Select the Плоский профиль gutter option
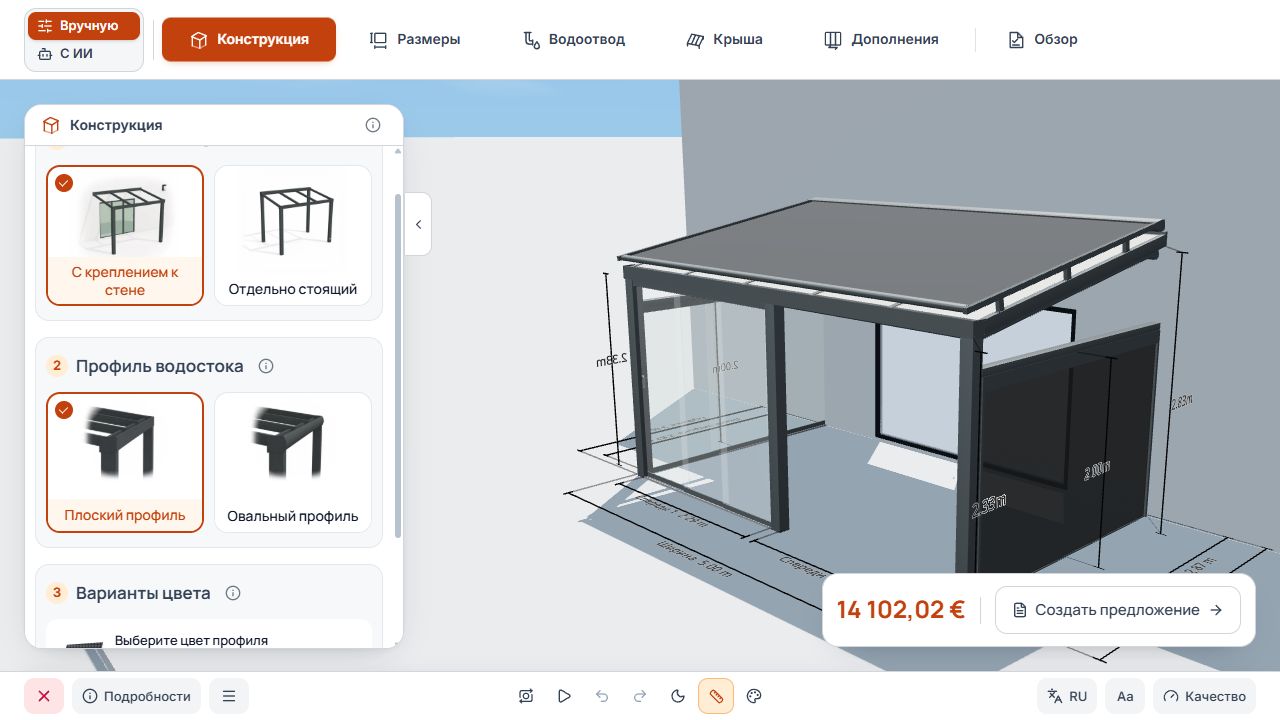Screen dimensions: 1280x720 pos(125,462)
